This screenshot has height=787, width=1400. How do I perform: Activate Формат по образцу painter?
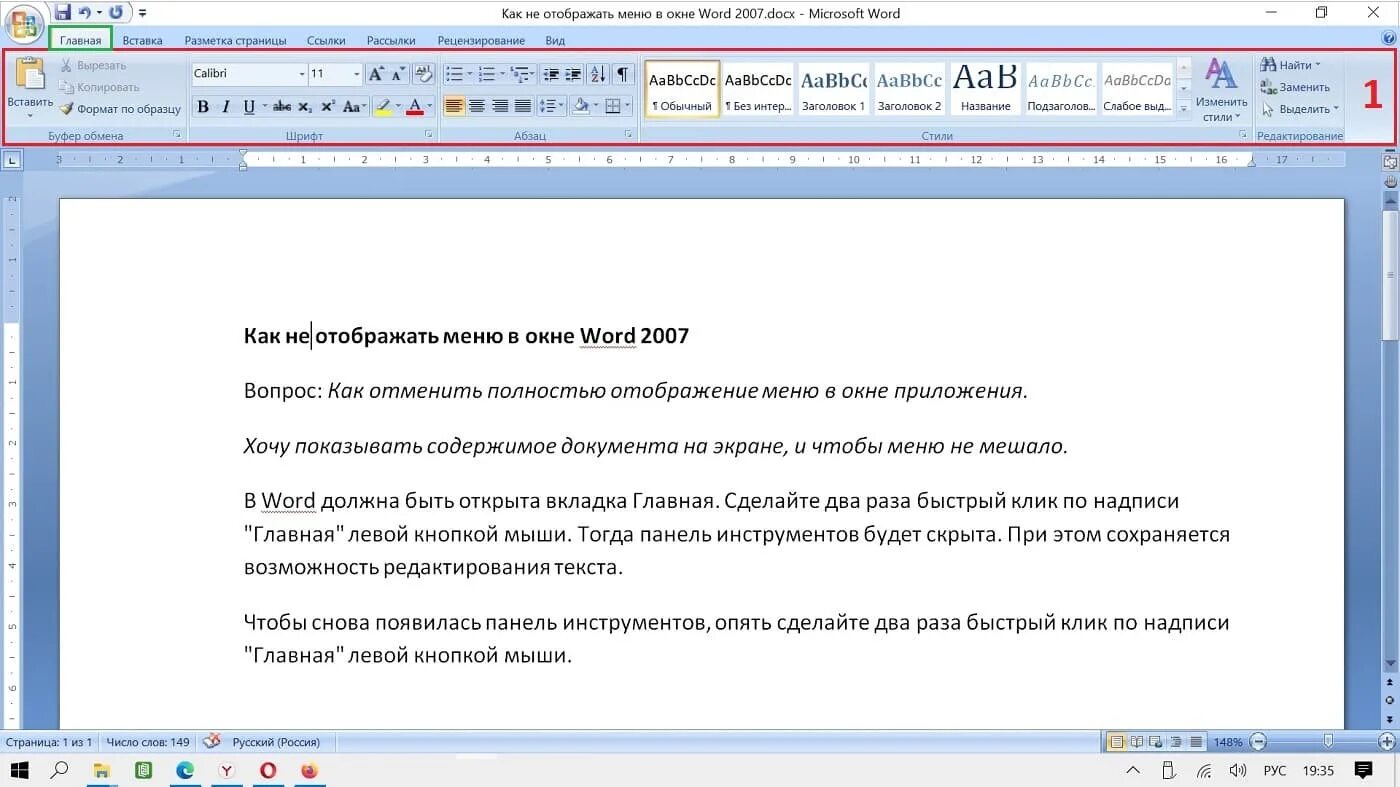120,109
